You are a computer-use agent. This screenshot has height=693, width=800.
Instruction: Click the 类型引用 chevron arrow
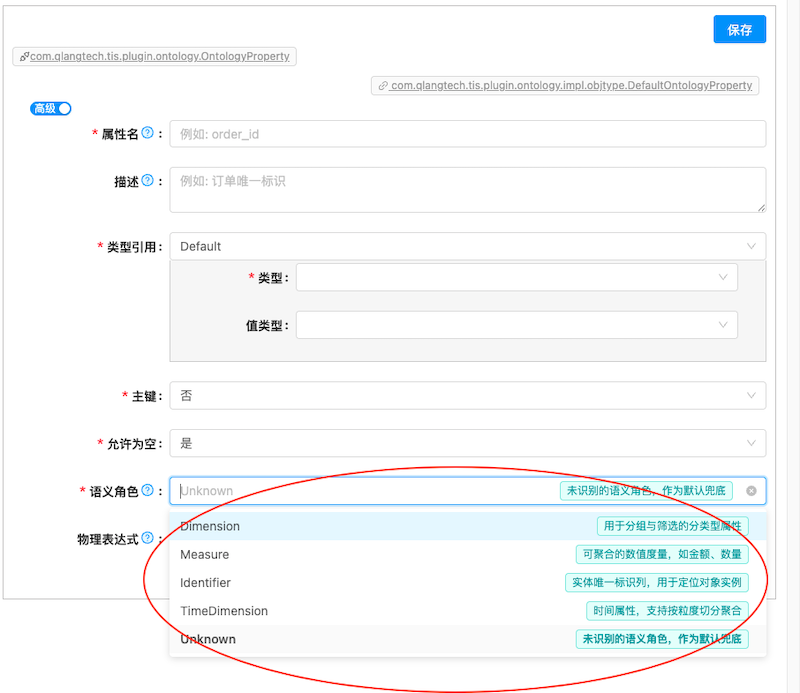[751, 246]
